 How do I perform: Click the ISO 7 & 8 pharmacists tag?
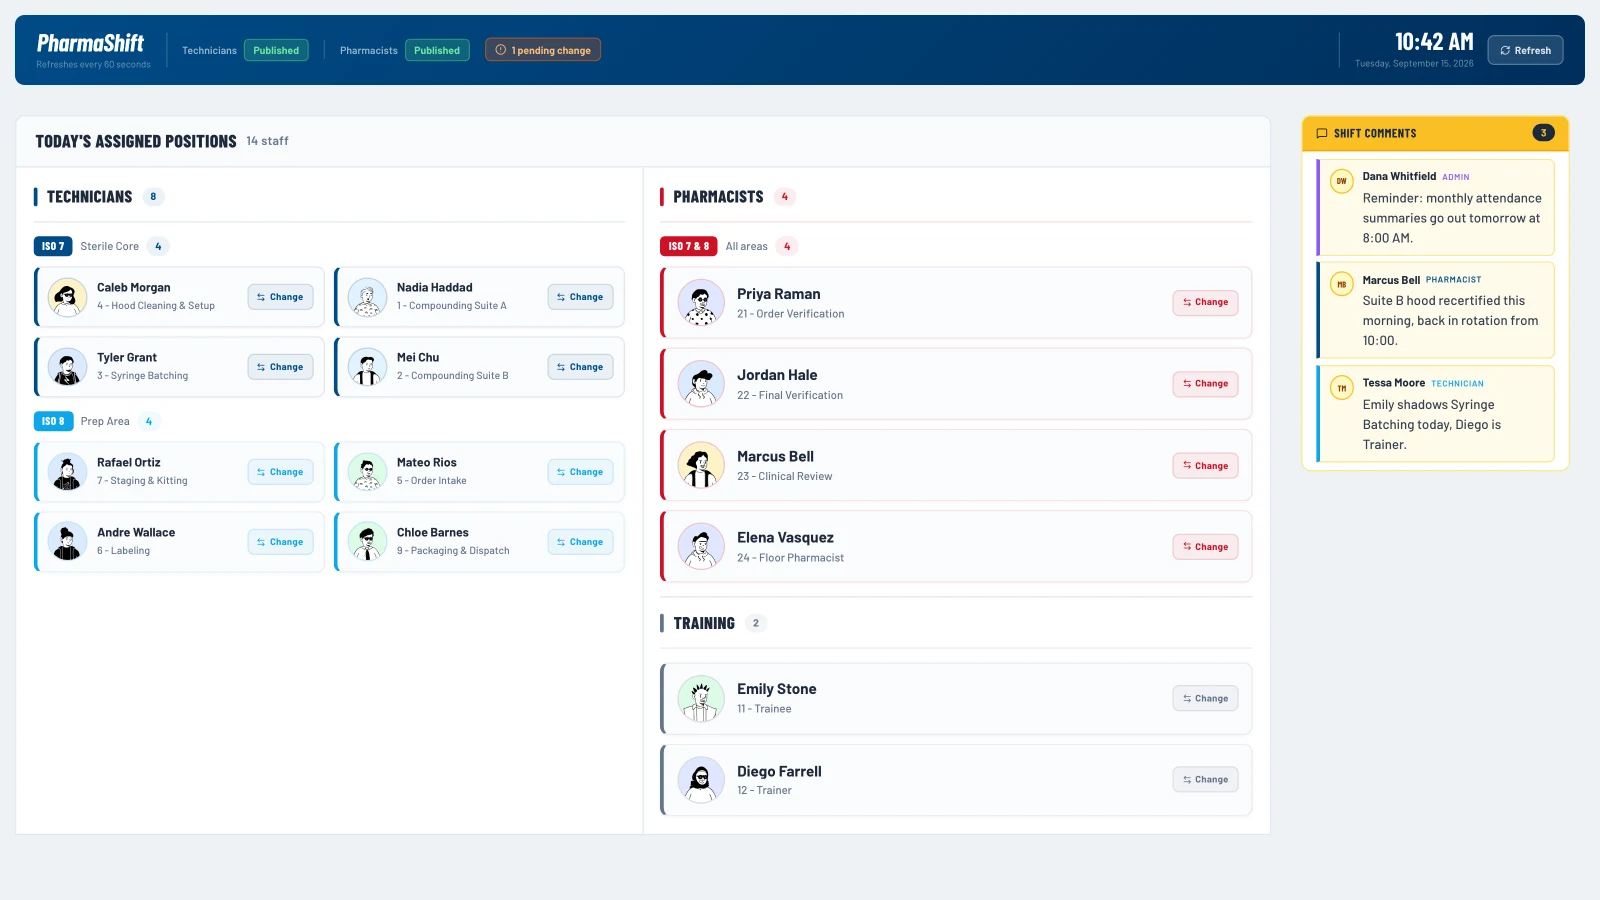pyautogui.click(x=688, y=246)
